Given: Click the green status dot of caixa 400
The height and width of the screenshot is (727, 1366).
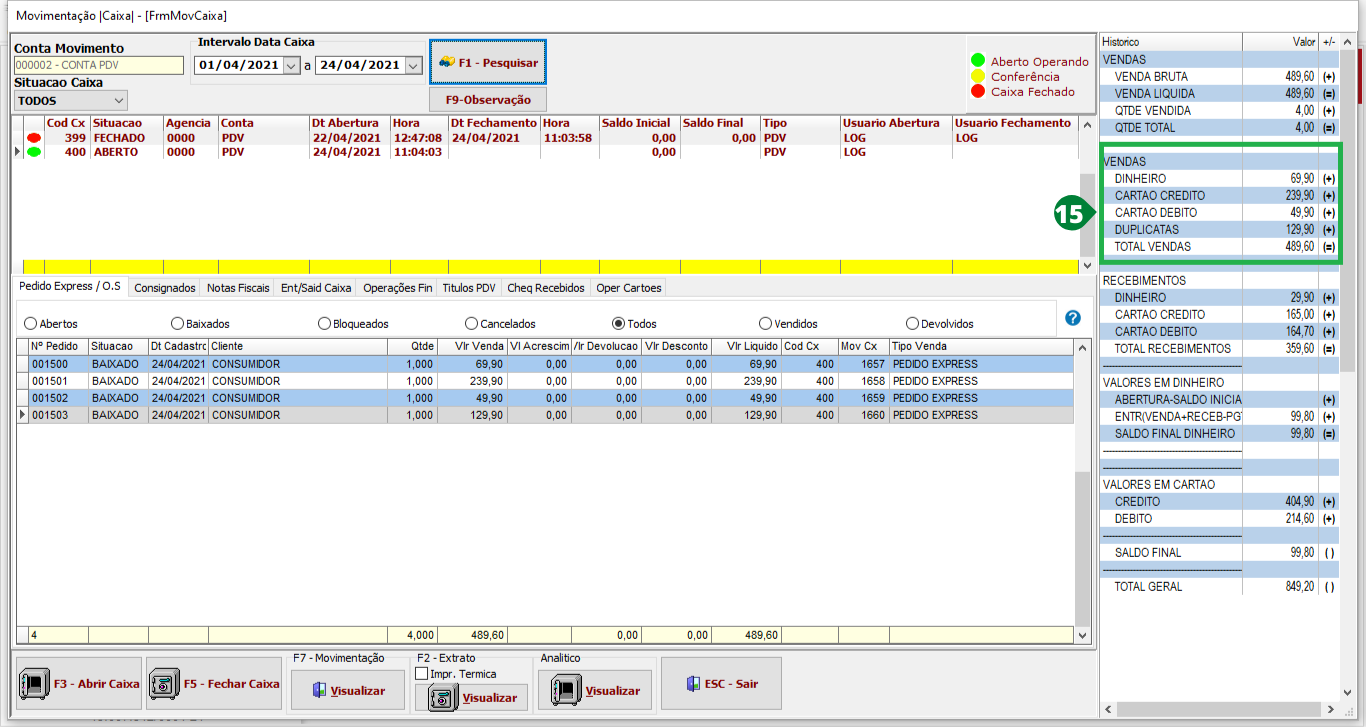Looking at the screenshot, I should pyautogui.click(x=34, y=152).
